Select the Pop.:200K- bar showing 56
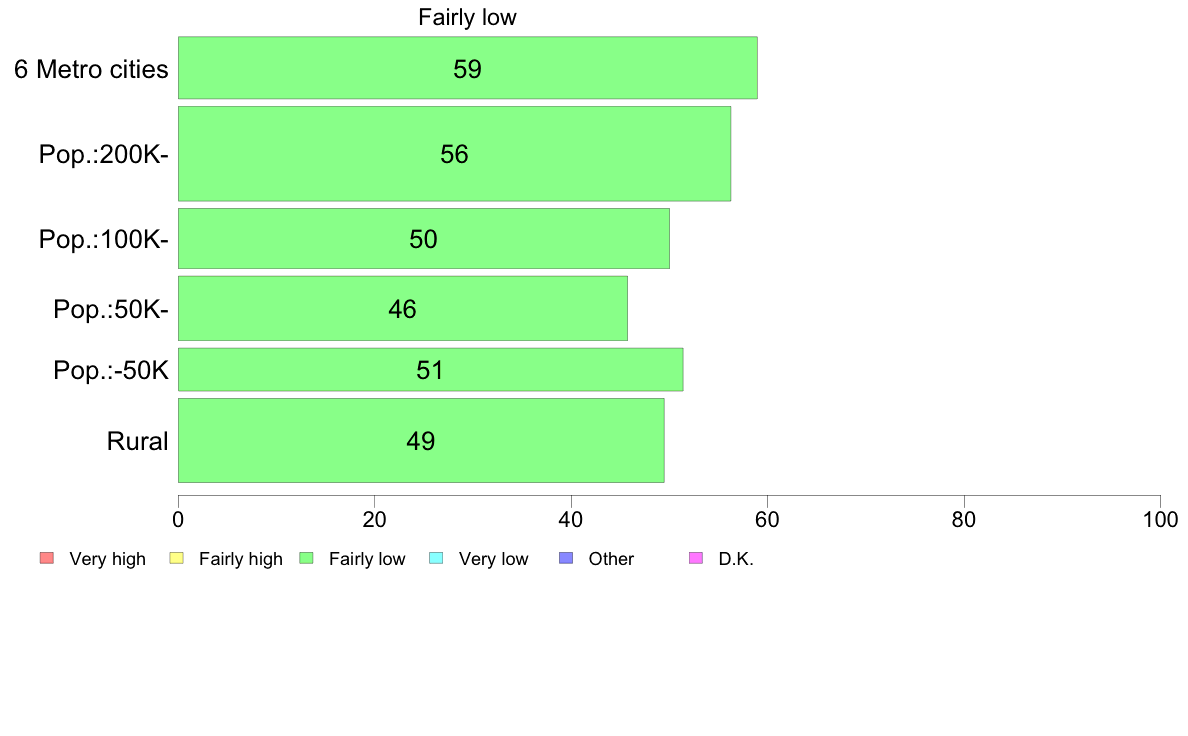The image size is (1188, 736). coord(455,154)
